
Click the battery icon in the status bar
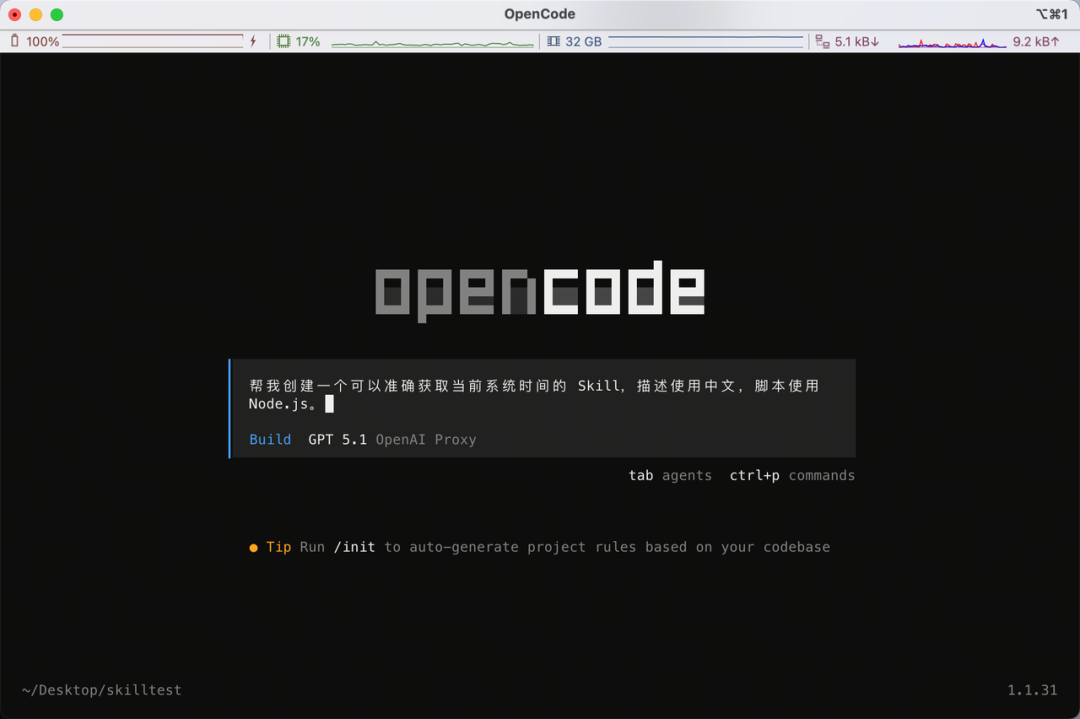(15, 41)
